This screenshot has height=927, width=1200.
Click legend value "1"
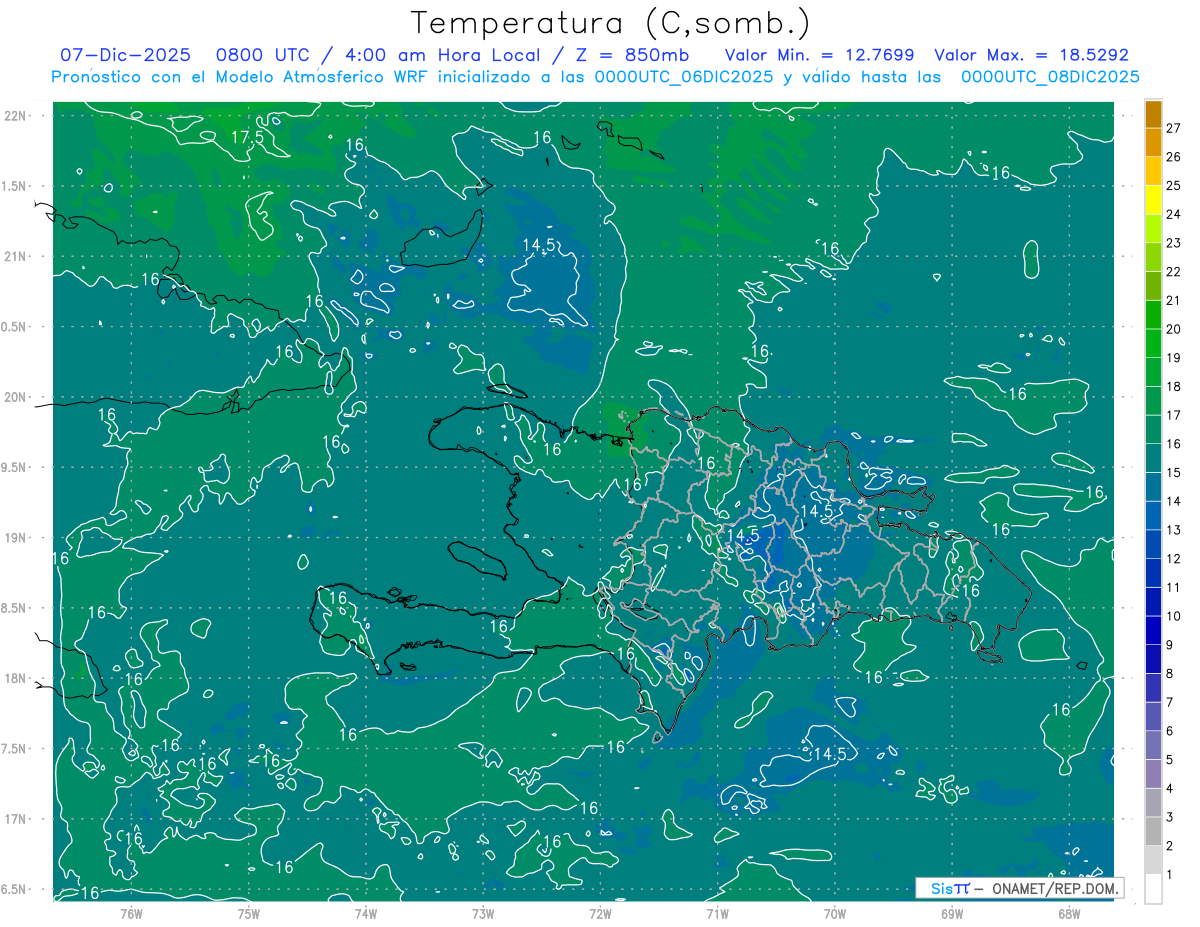1169,875
